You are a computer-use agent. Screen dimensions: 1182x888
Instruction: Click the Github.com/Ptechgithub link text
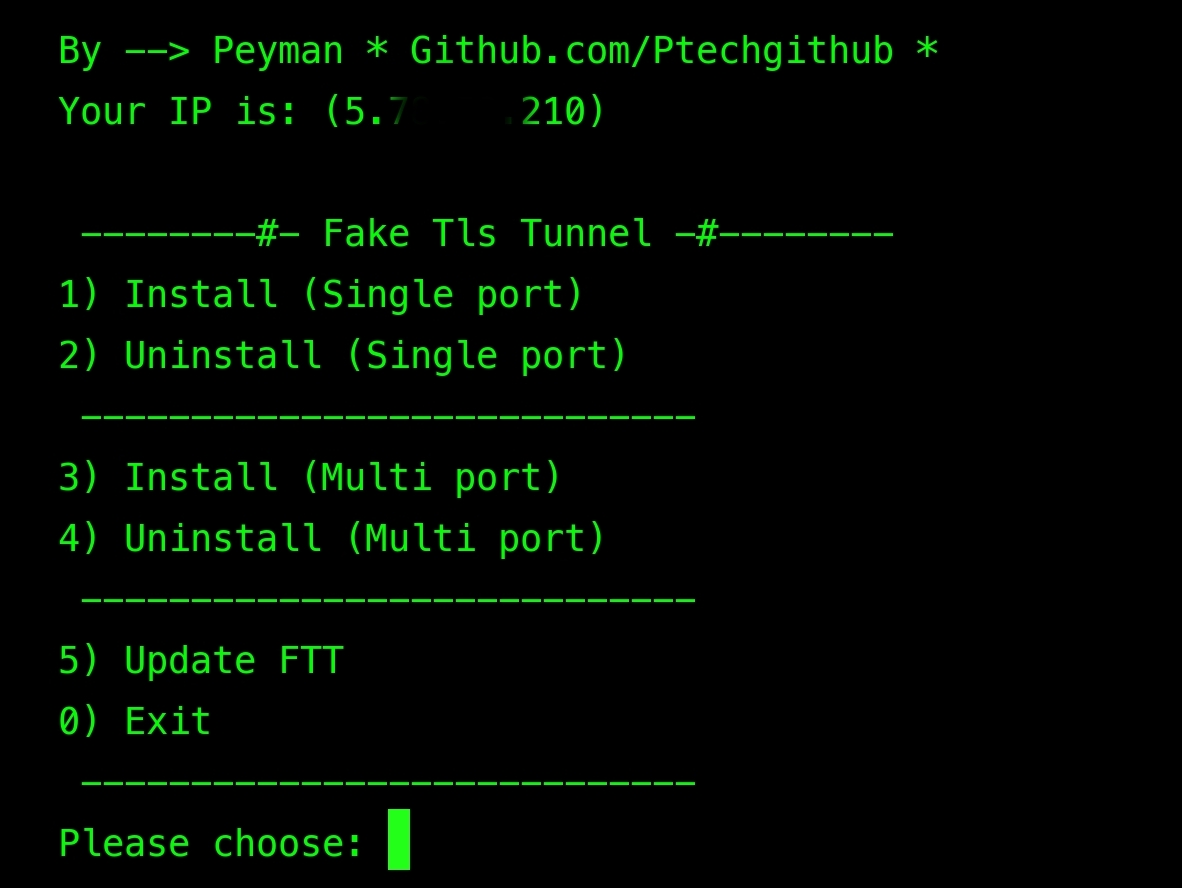652,51
